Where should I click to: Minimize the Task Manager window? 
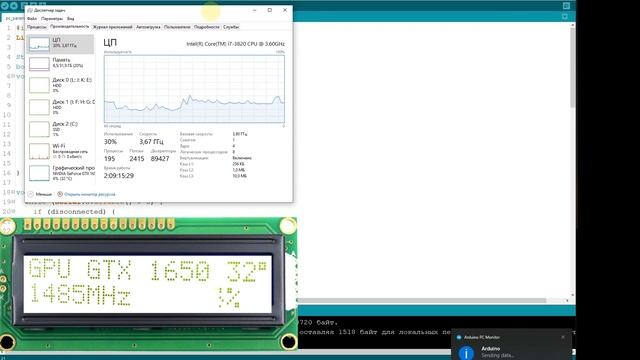pyautogui.click(x=254, y=10)
